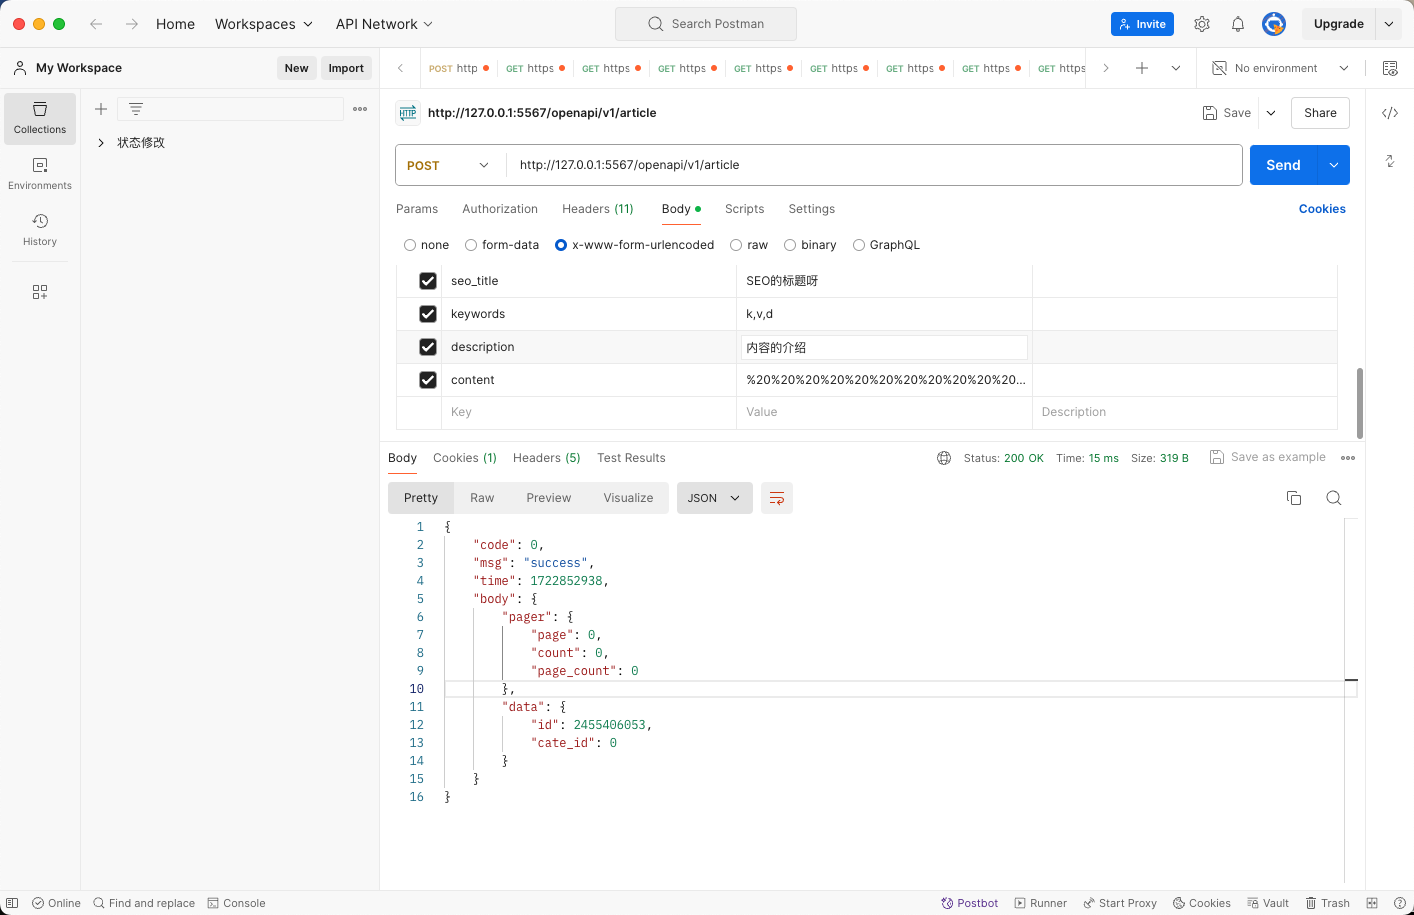Image resolution: width=1414 pixels, height=915 pixels.
Task: Open the API Network dropdown menu
Action: [384, 24]
